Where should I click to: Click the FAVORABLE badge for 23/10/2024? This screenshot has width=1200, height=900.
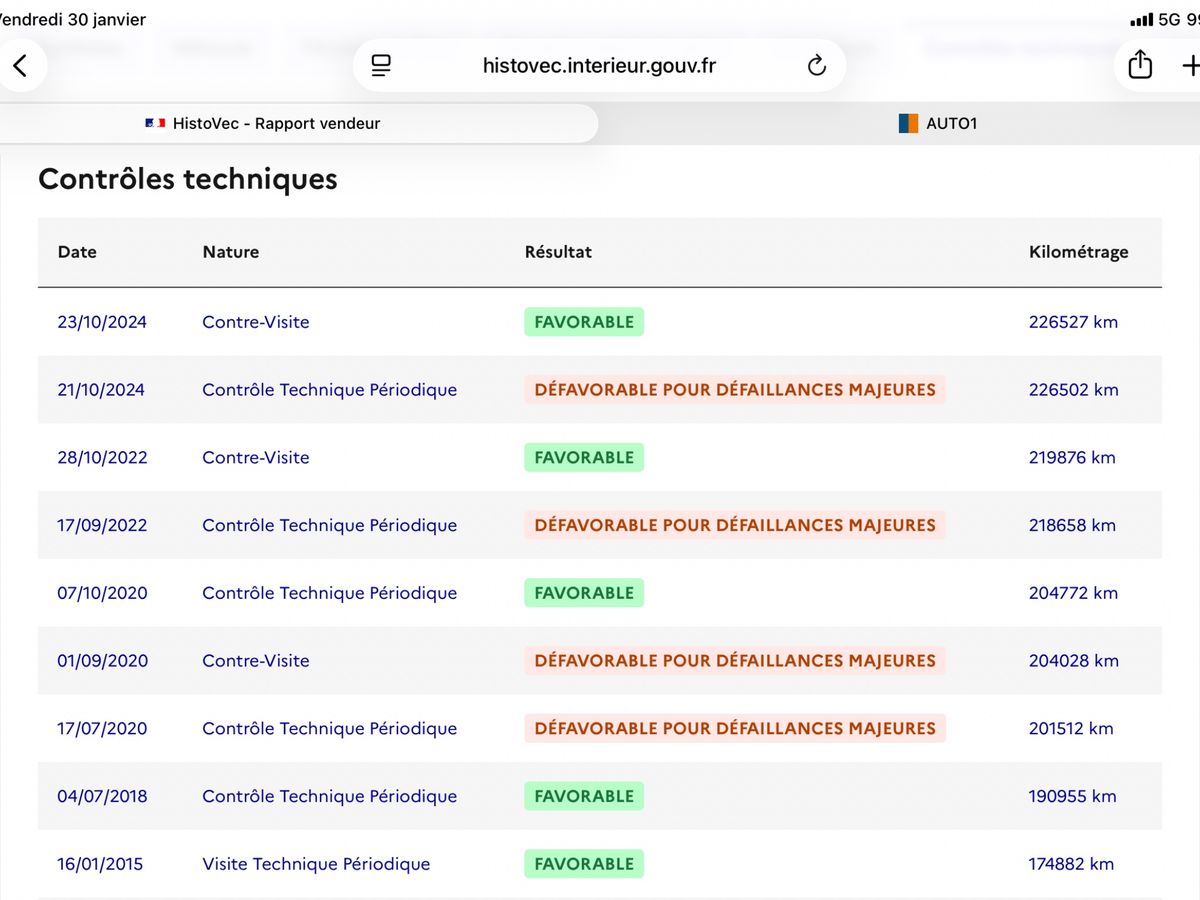coord(584,322)
